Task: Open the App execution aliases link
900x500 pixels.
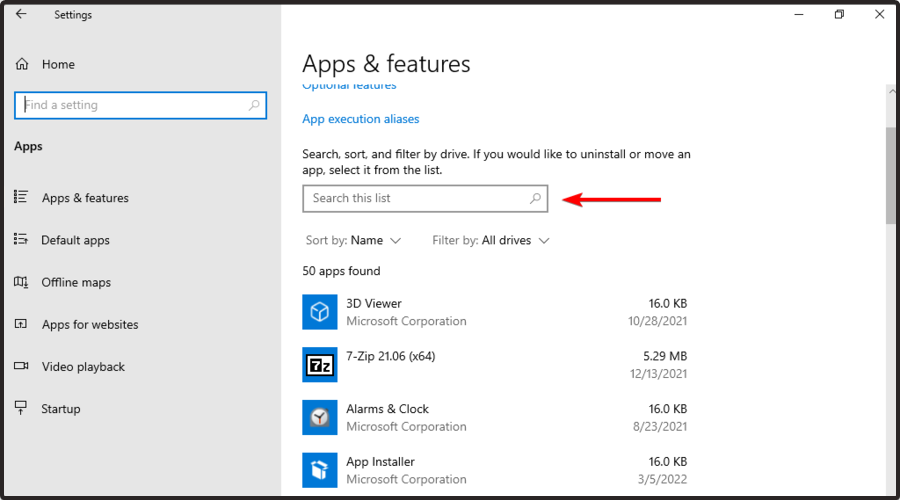Action: coord(361,119)
